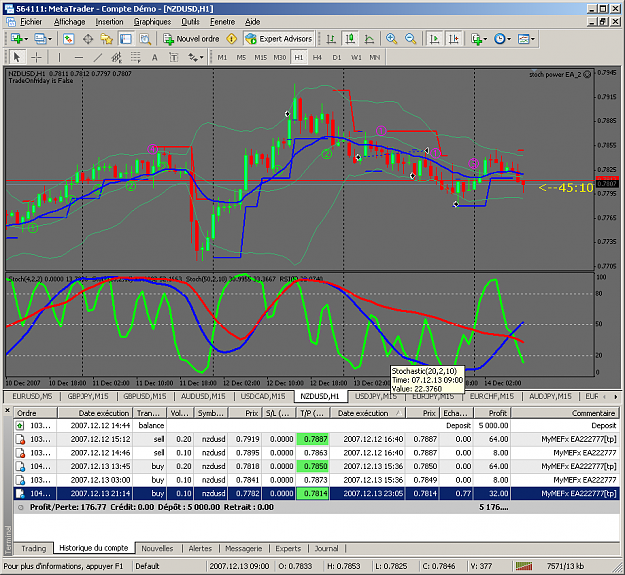Switch timeframe to M15
625x575 pixels.
point(260,57)
